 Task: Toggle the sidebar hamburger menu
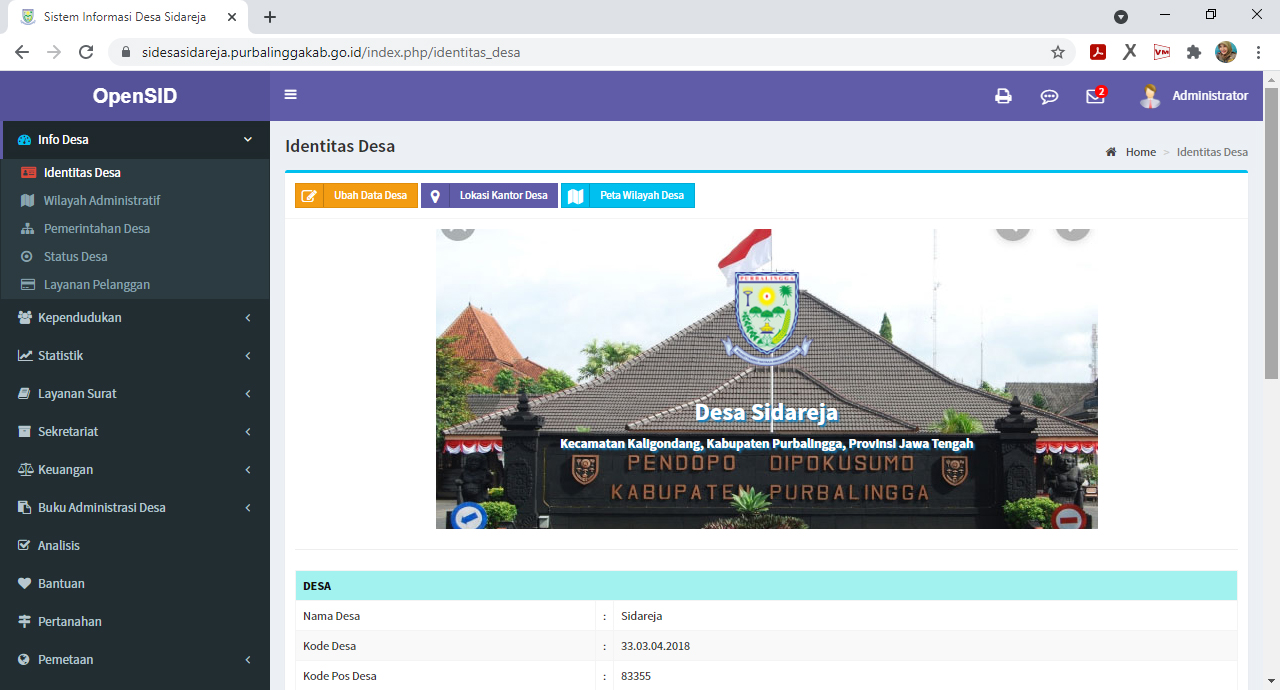coord(291,95)
